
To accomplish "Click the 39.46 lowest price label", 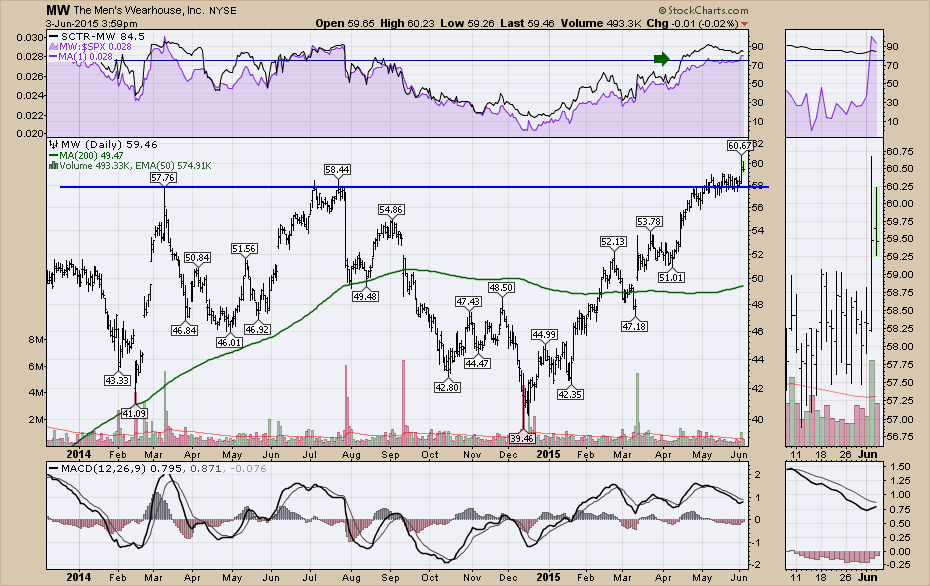I will coord(522,438).
